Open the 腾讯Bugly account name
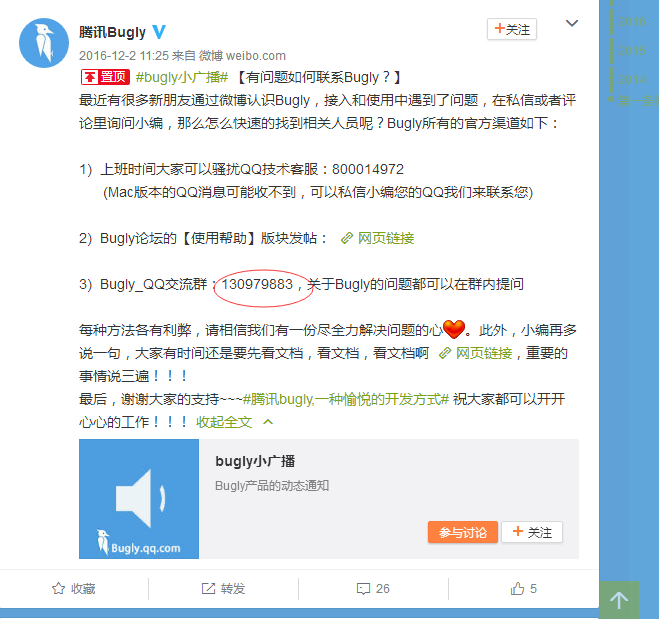The width and height of the screenshot is (659, 619). point(112,32)
